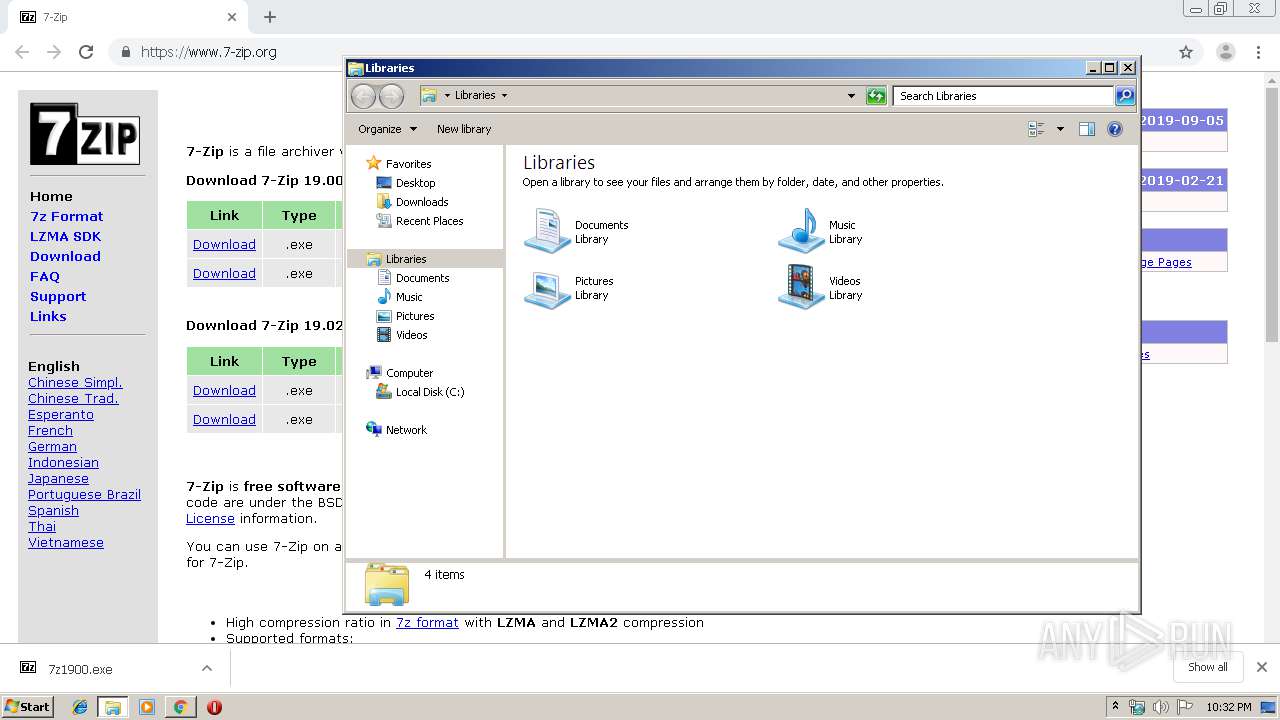
Task: Open 7z Format page link
Action: [66, 216]
